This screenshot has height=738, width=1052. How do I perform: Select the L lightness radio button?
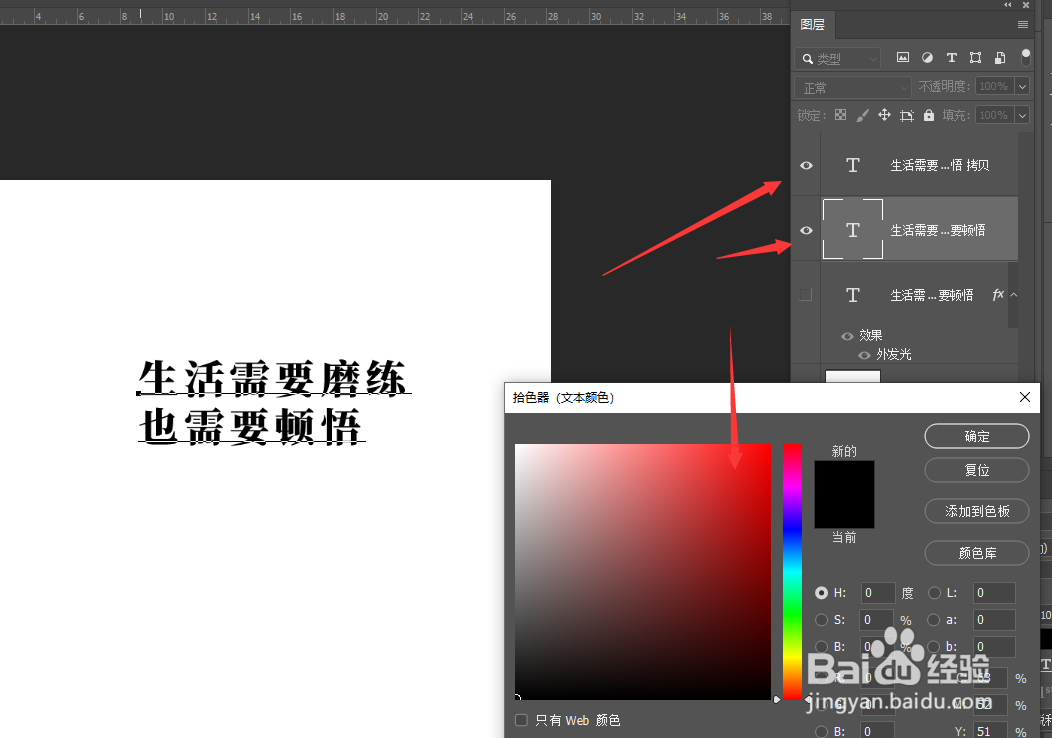pyautogui.click(x=934, y=593)
